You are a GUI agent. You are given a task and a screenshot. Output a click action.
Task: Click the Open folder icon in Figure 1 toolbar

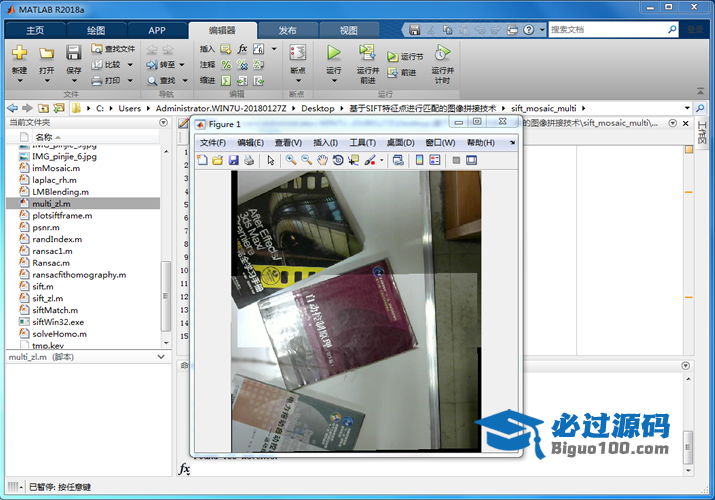pos(218,160)
